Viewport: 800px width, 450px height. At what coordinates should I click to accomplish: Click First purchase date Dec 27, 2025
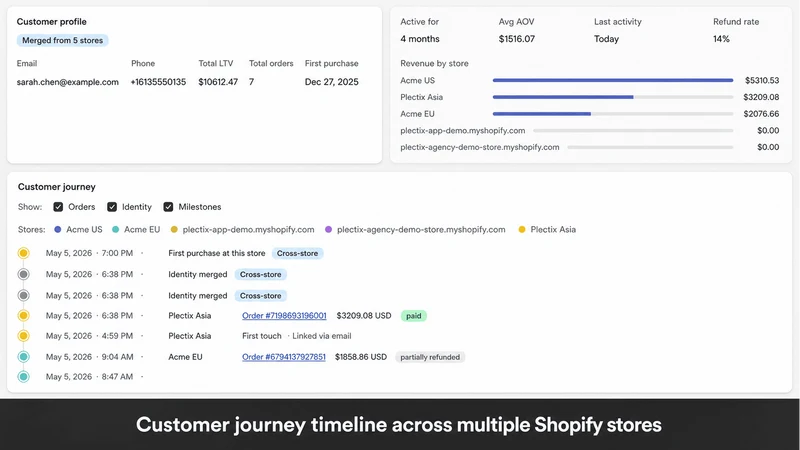pyautogui.click(x=332, y=82)
